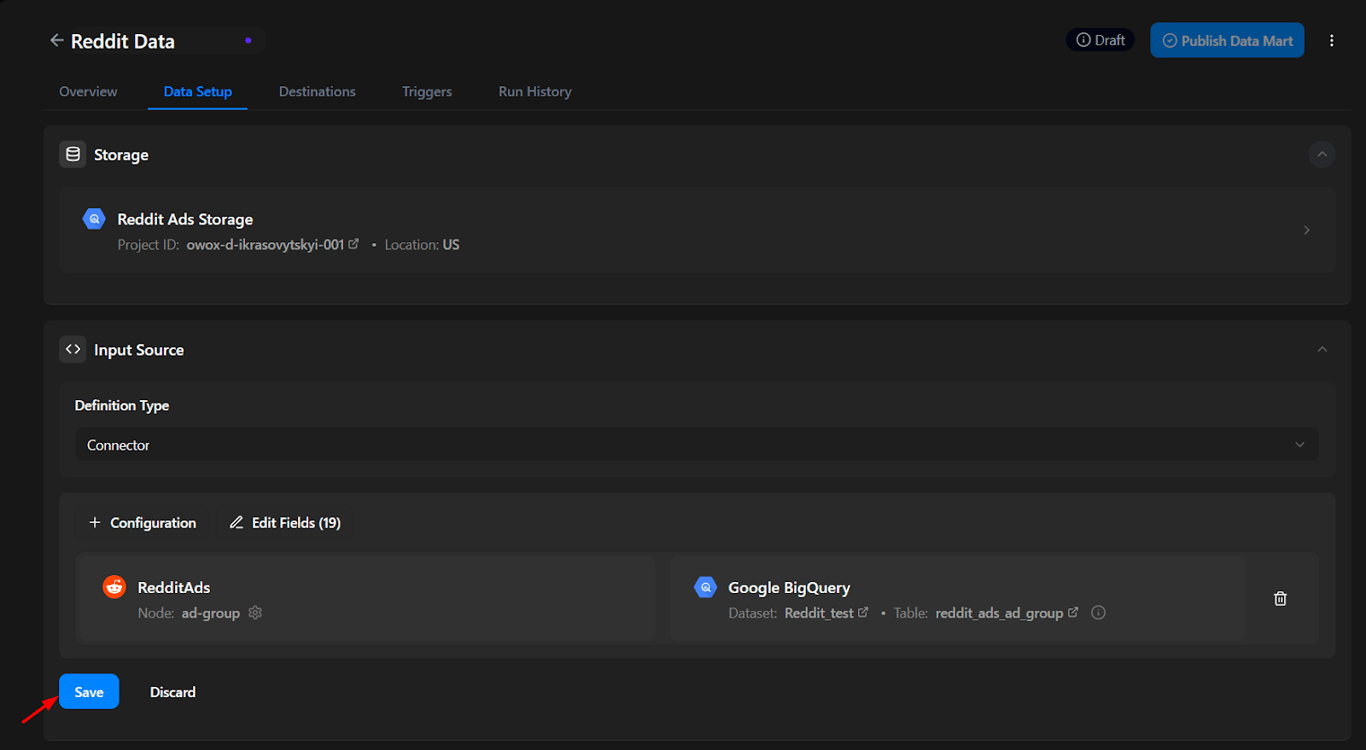1366x750 pixels.
Task: Click the Input Source code brackets icon
Action: (x=73, y=350)
